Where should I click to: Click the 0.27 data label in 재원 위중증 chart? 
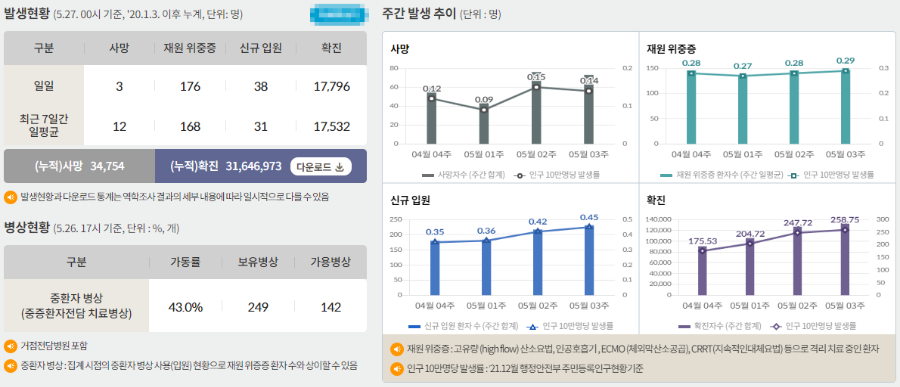pyautogui.click(x=743, y=66)
